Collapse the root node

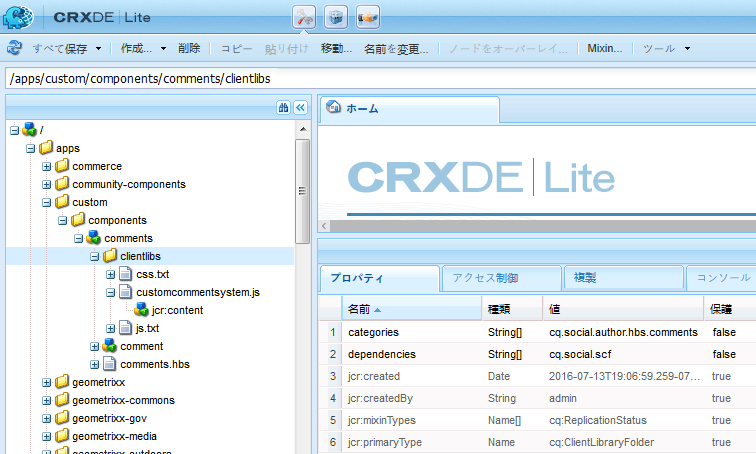click(x=14, y=130)
